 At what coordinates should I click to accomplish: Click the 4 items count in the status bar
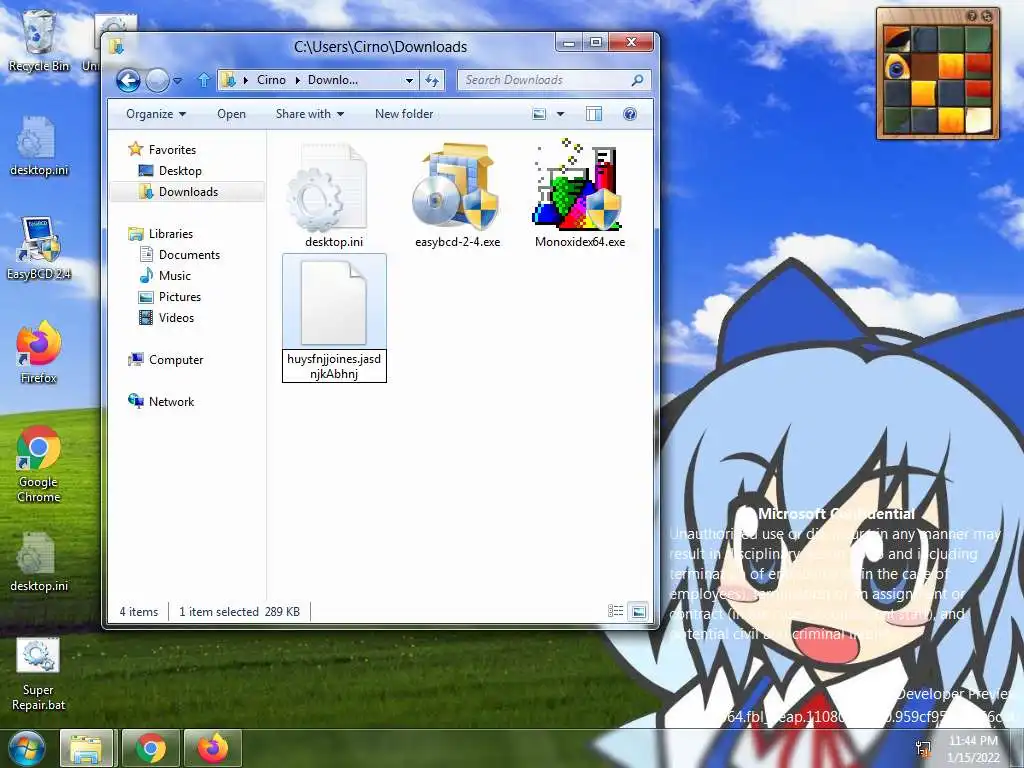[138, 612]
